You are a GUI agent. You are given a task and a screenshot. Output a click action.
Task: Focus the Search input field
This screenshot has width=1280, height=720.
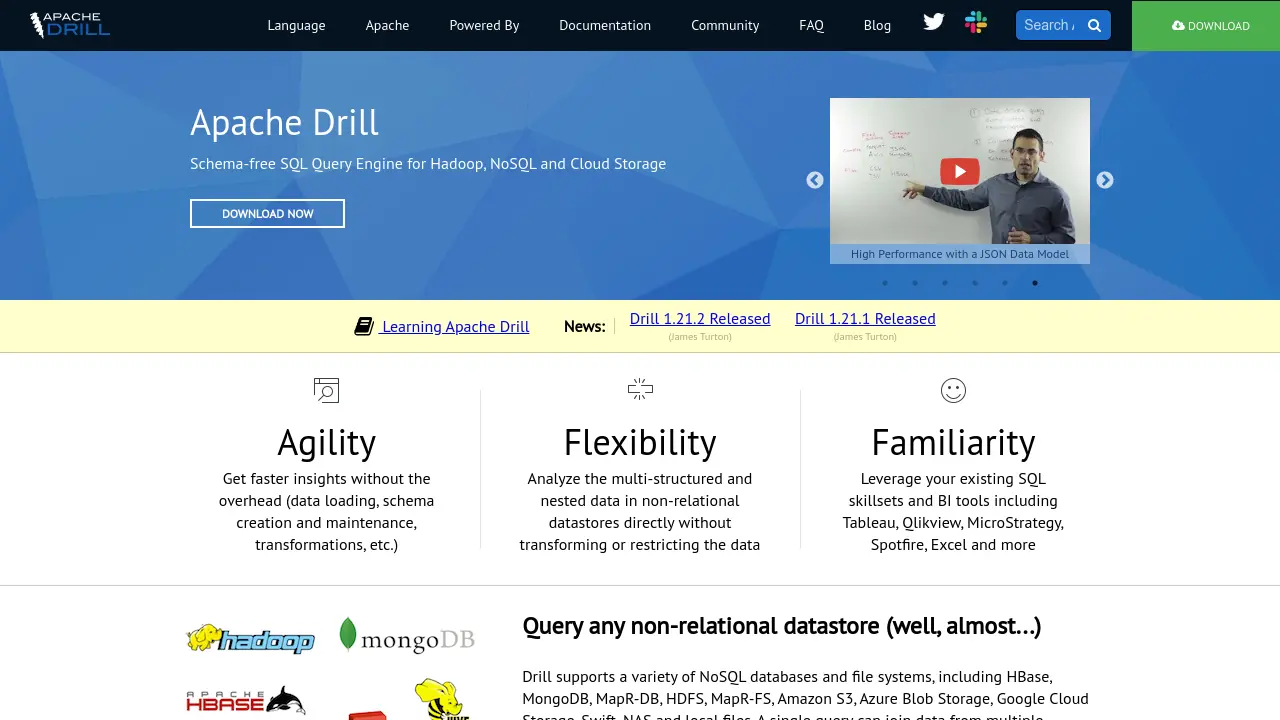[1049, 25]
